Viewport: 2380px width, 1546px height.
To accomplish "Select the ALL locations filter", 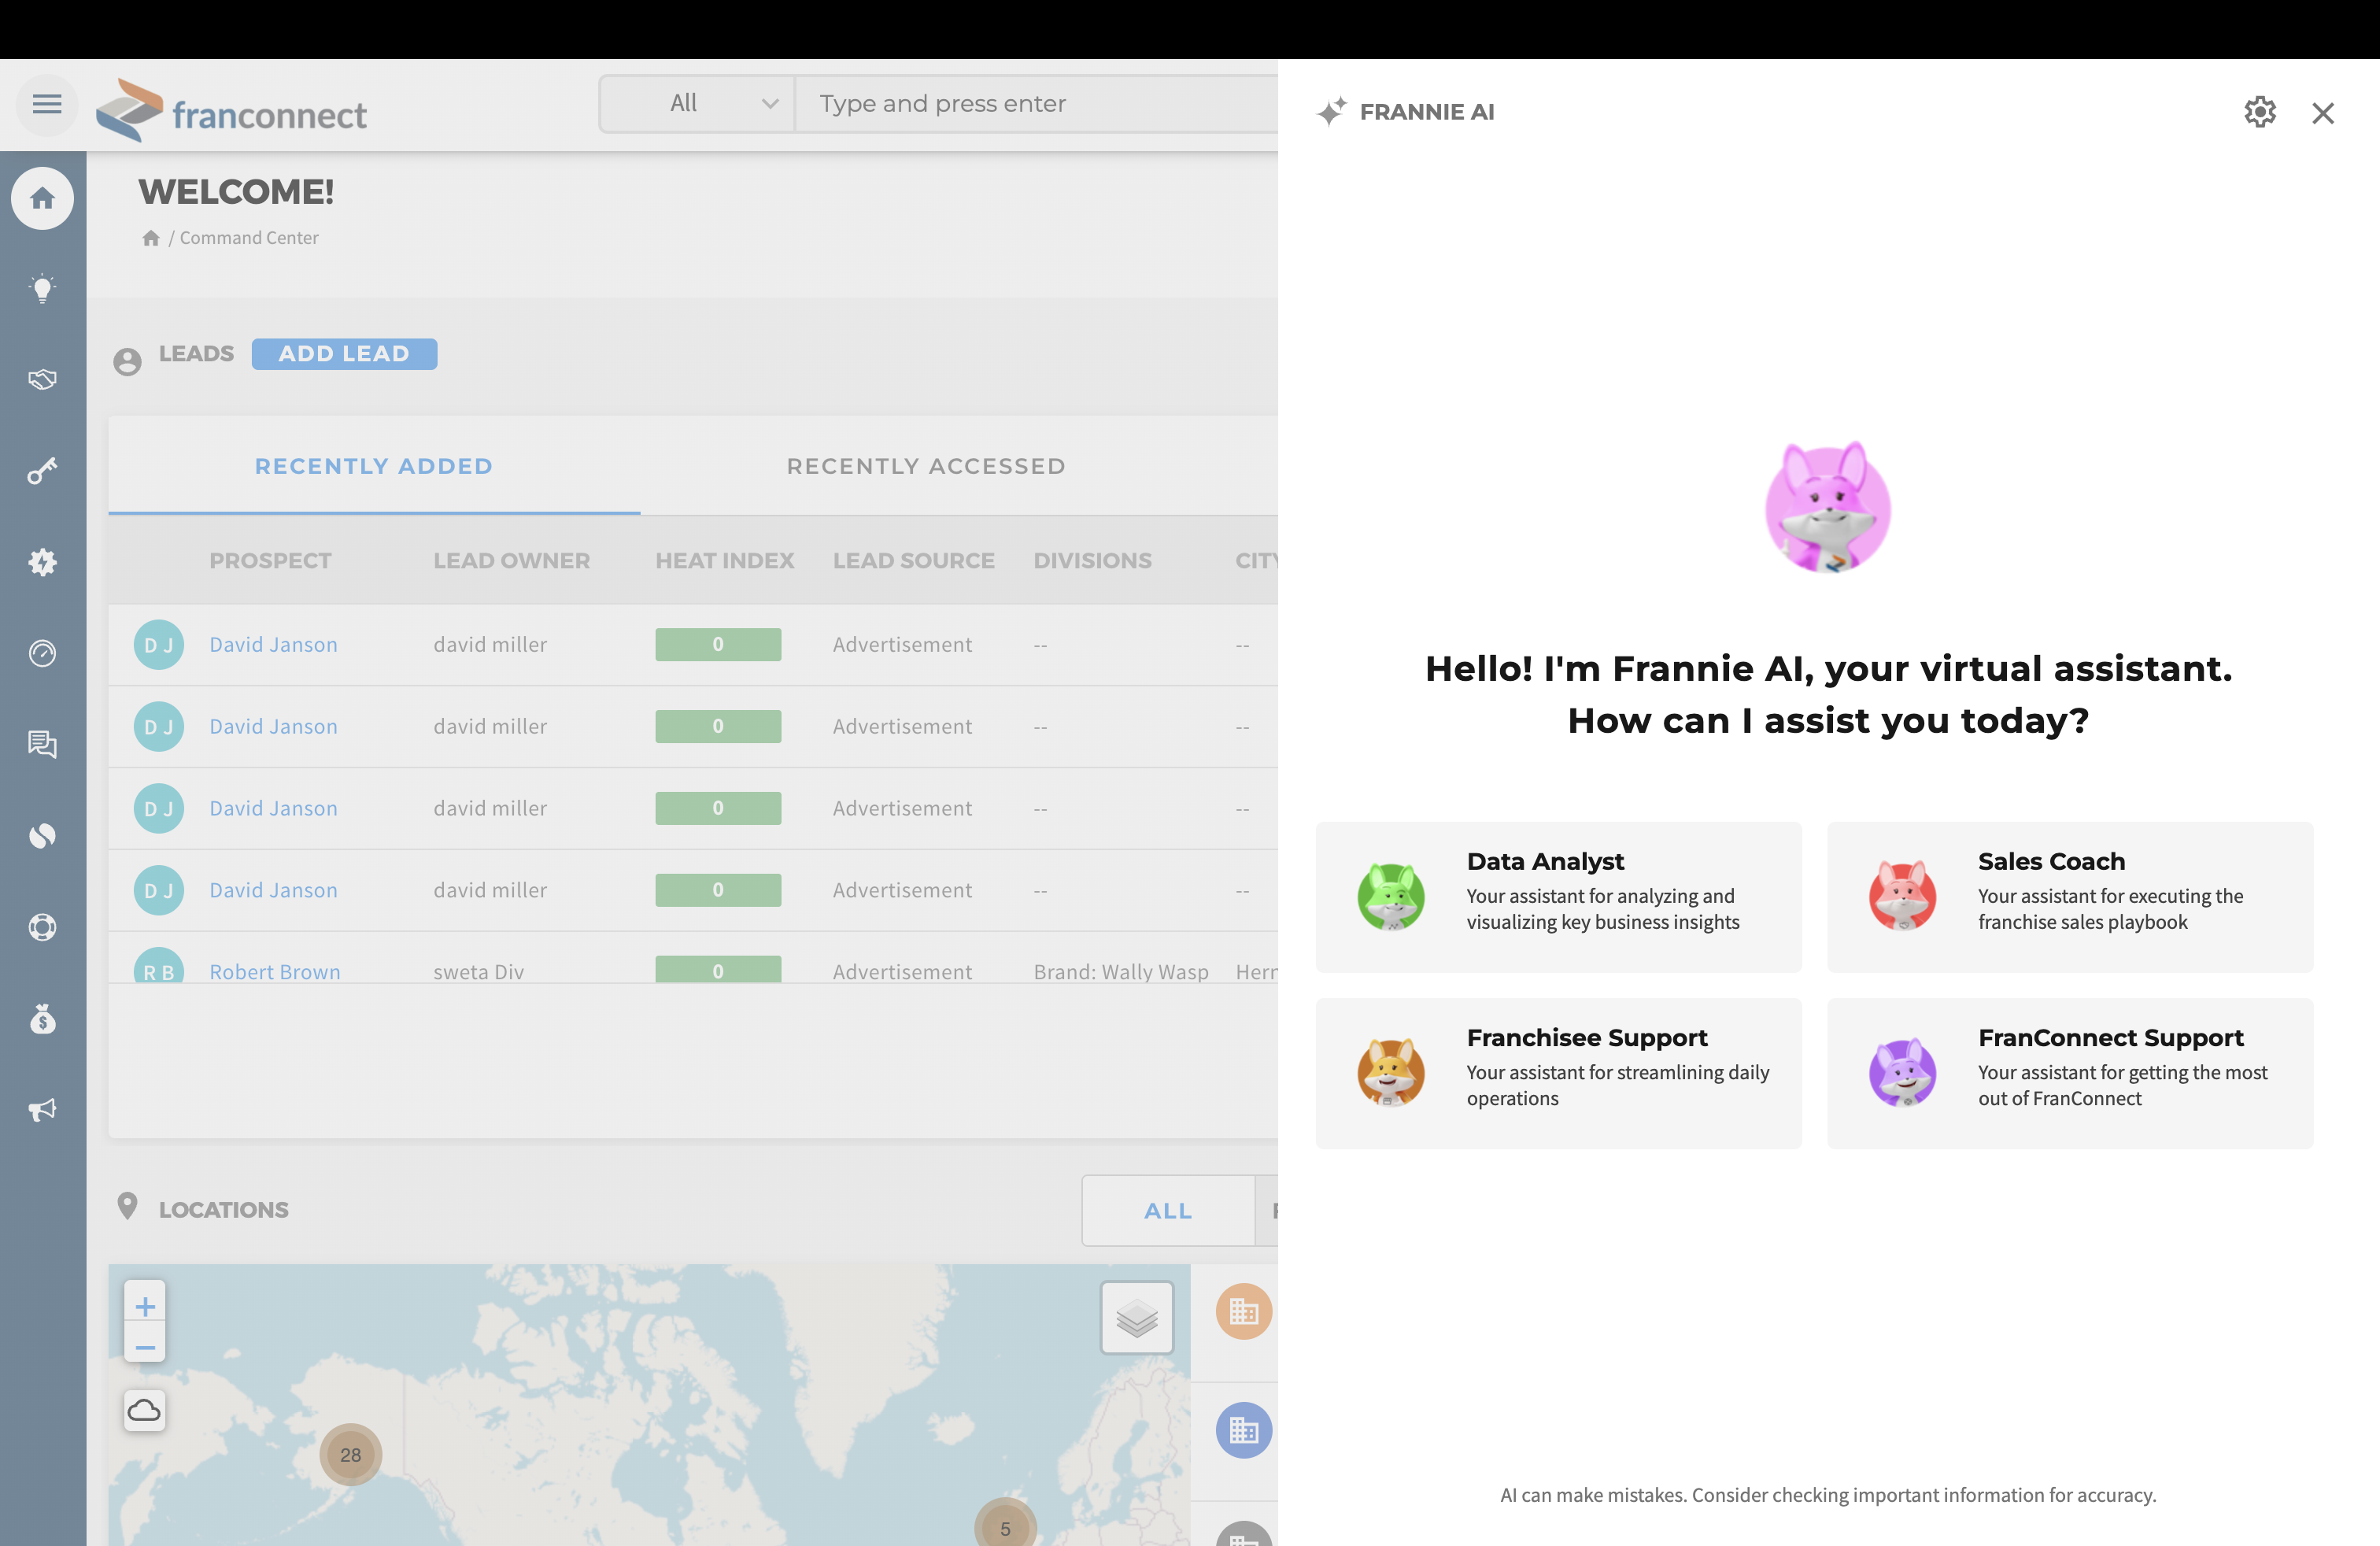I will point(1167,1211).
